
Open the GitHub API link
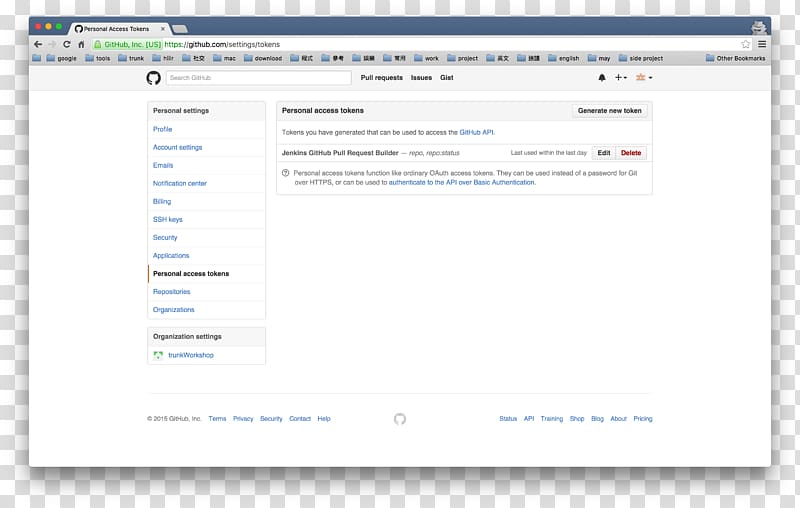pos(477,132)
